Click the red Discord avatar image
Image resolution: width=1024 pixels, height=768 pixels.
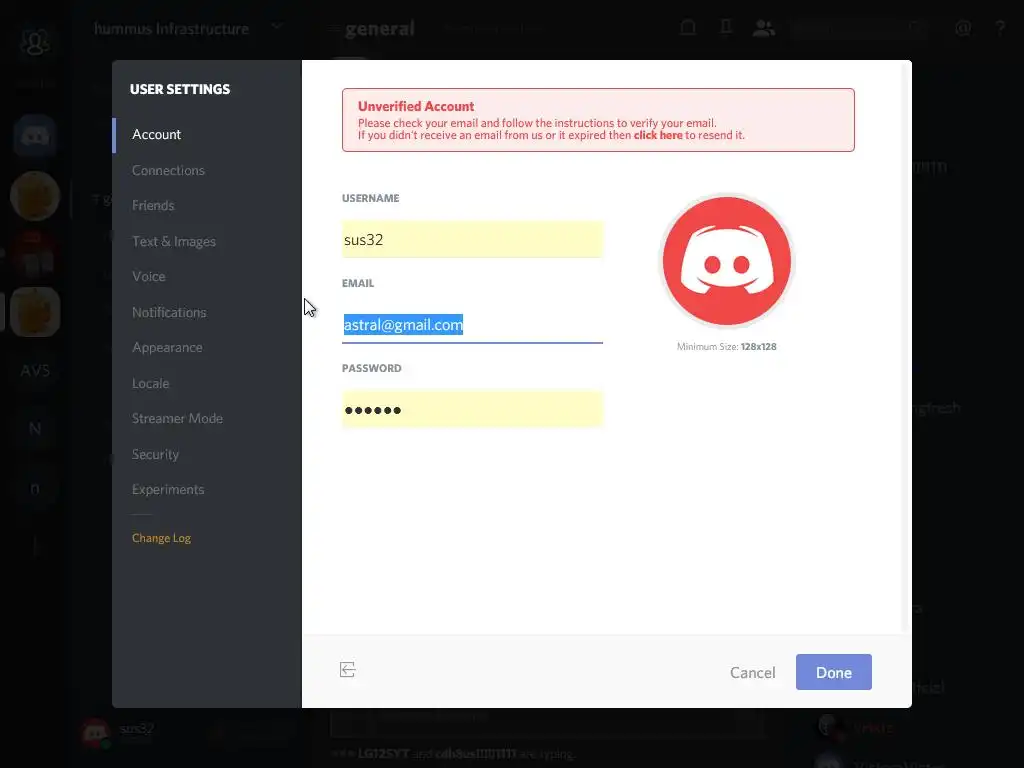pos(727,261)
